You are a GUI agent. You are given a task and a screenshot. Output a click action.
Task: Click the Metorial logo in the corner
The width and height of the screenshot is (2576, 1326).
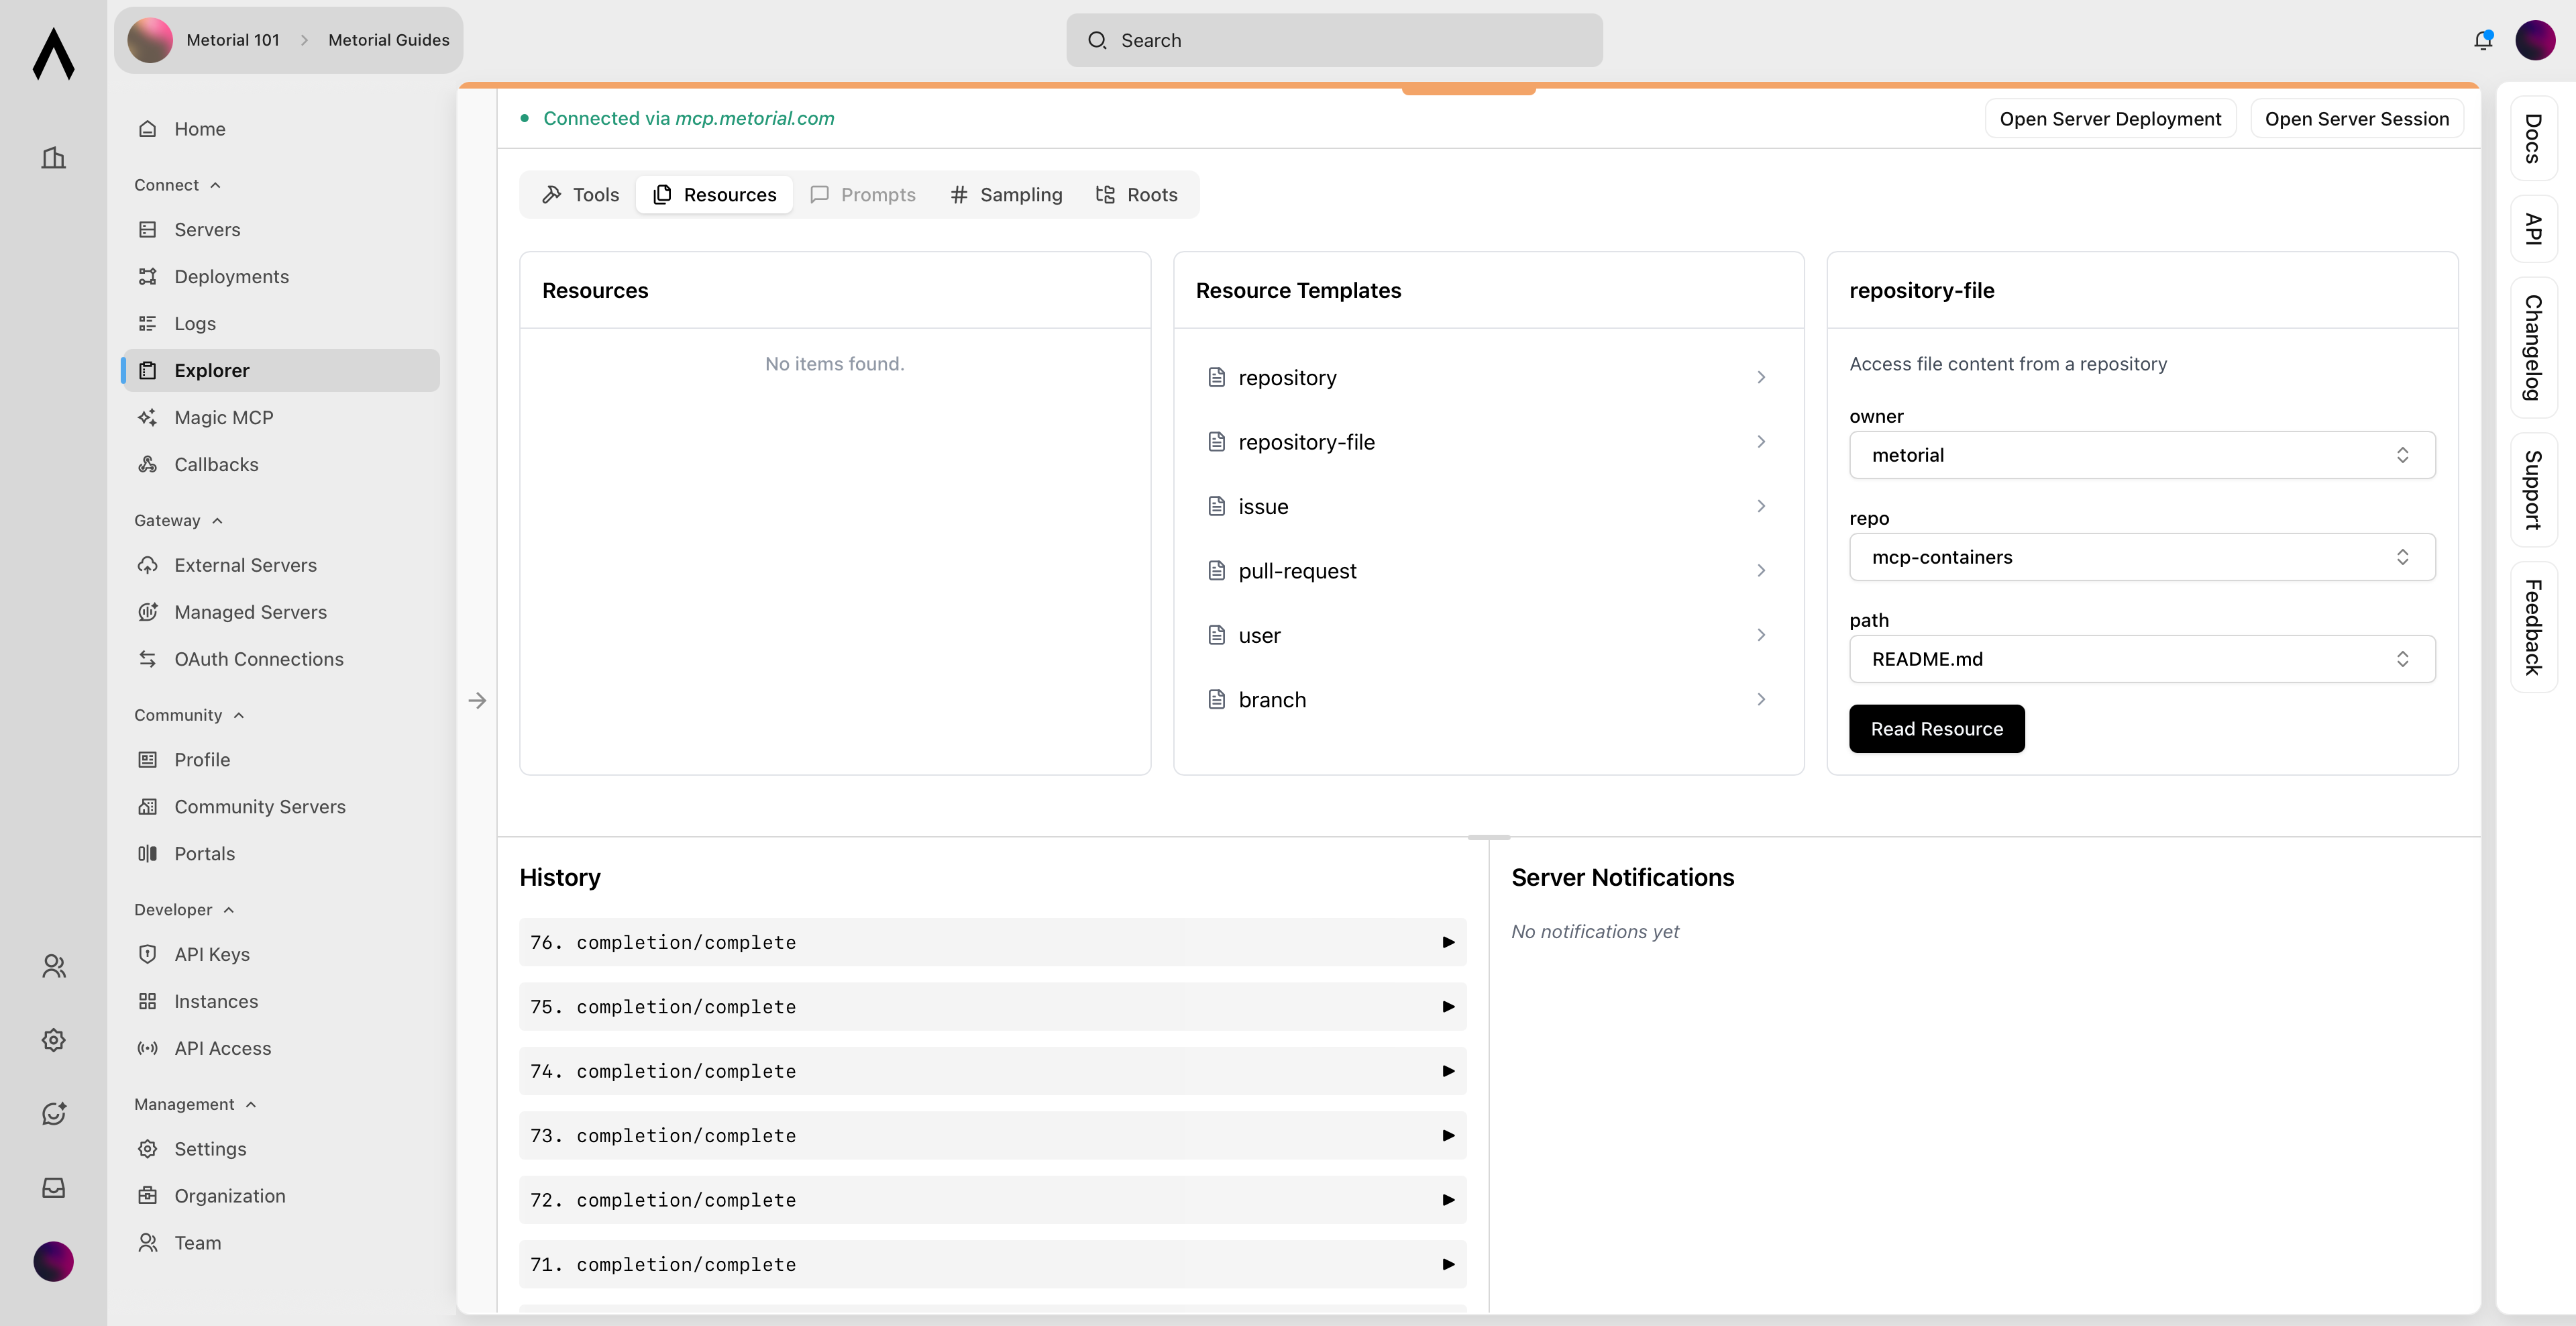(53, 55)
